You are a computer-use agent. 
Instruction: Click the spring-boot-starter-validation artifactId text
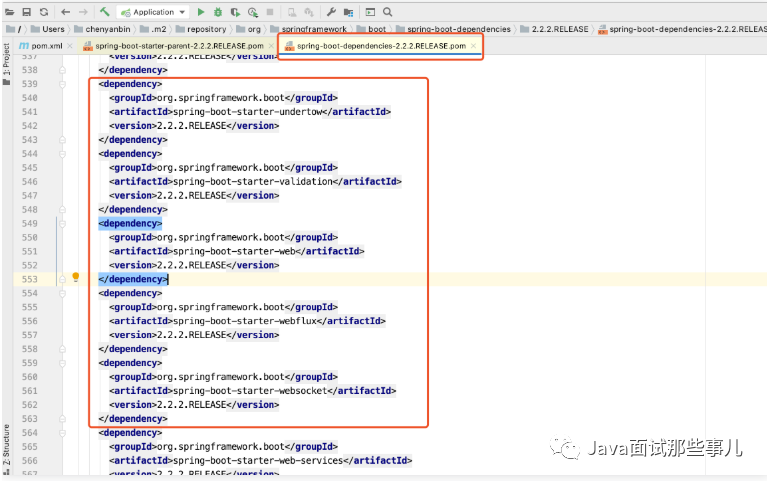(253, 182)
